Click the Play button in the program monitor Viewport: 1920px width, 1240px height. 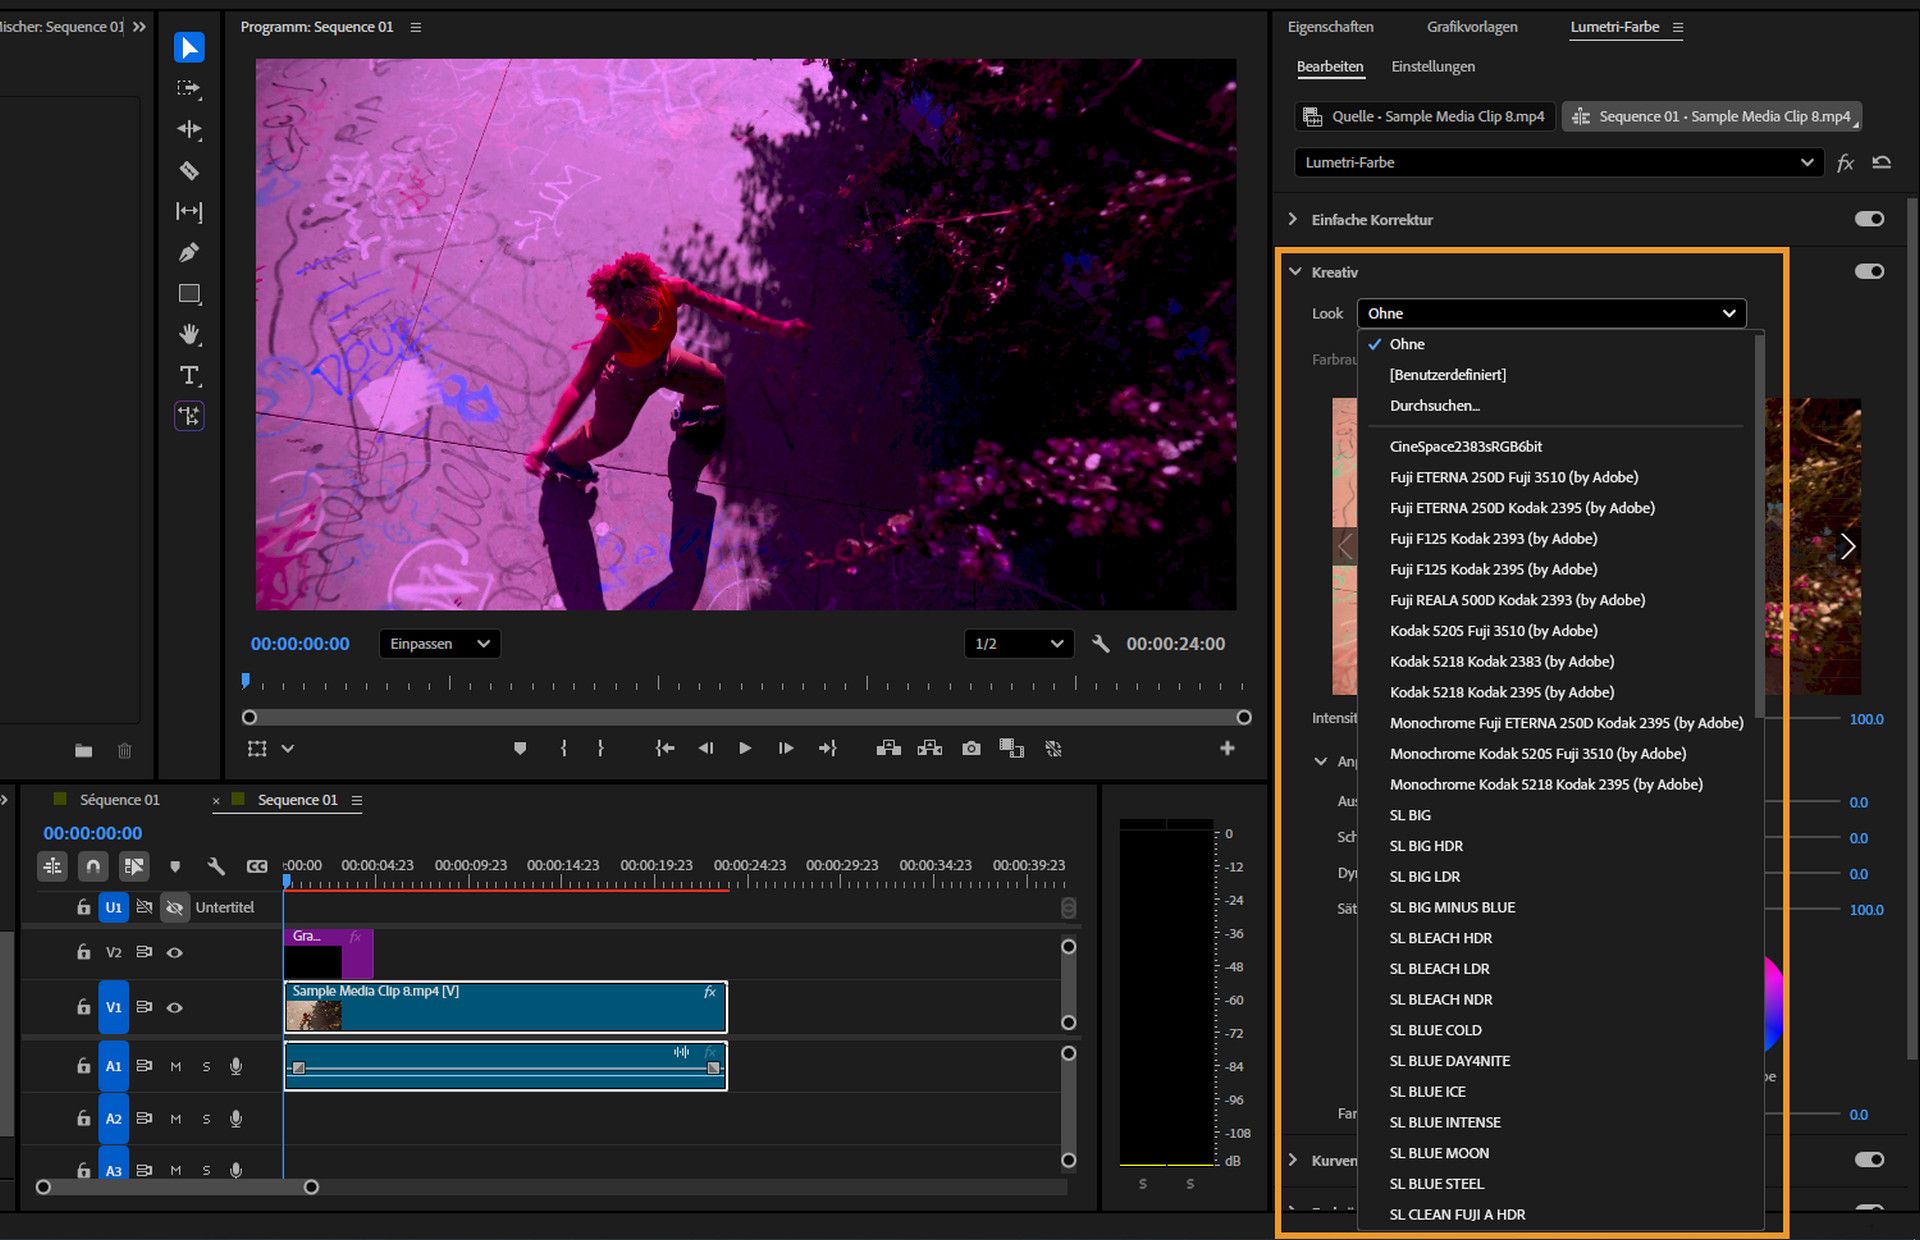[x=745, y=748]
